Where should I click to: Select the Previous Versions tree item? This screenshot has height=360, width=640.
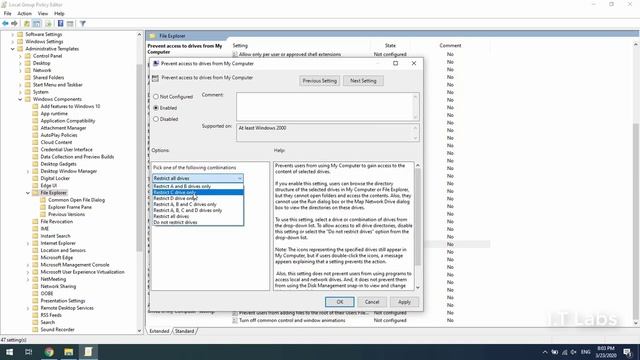tap(67, 214)
